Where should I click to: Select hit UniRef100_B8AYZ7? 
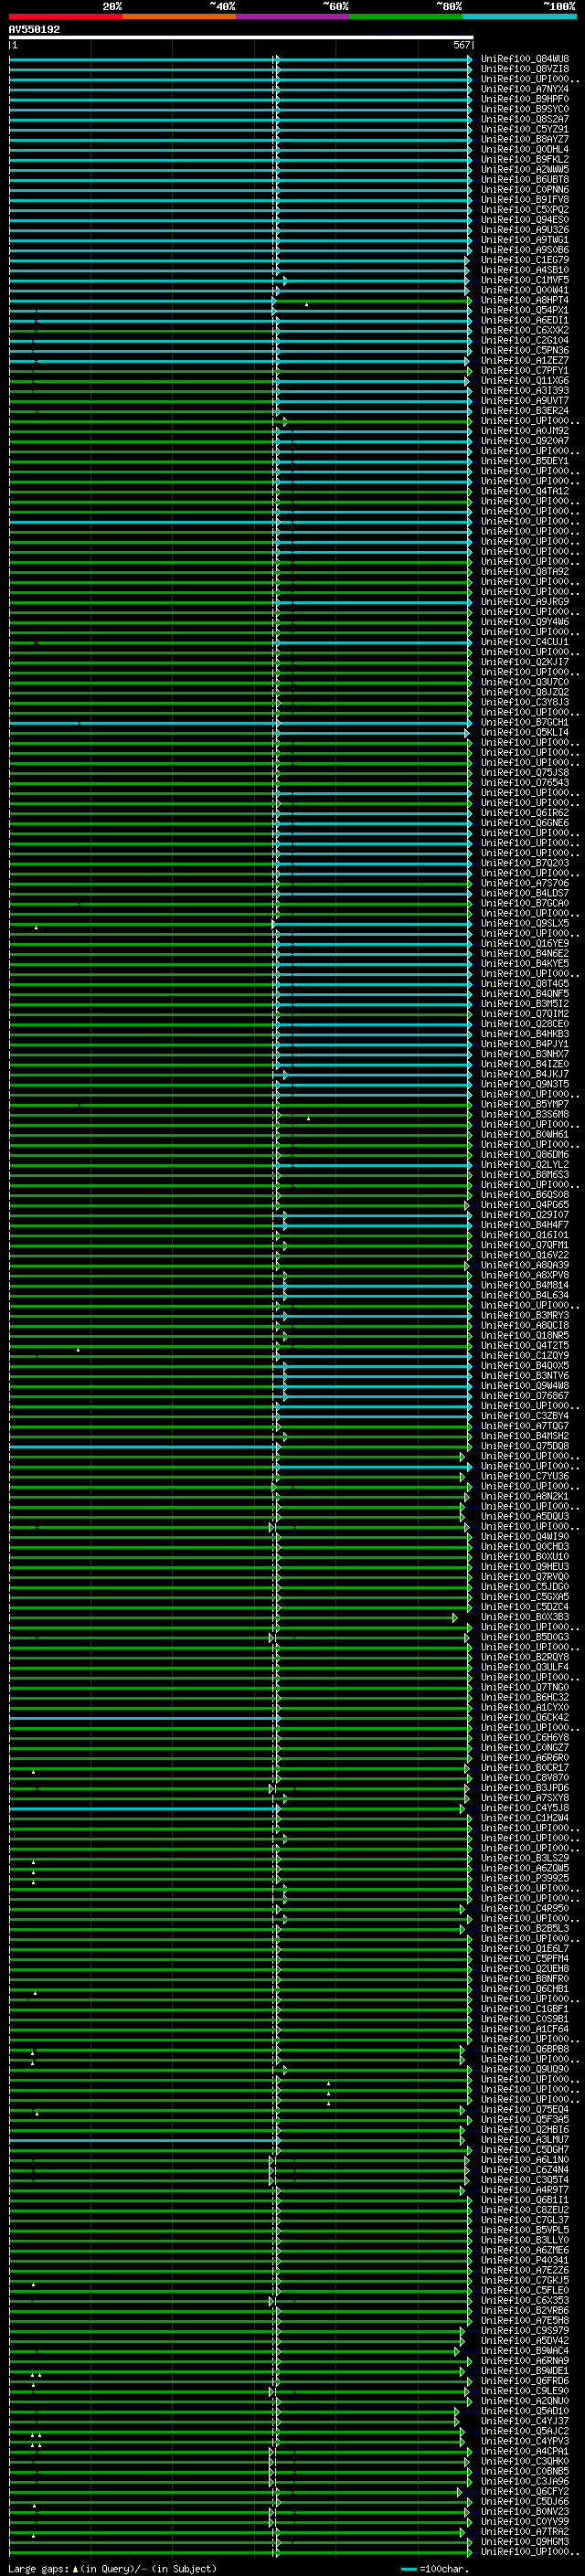525,139
